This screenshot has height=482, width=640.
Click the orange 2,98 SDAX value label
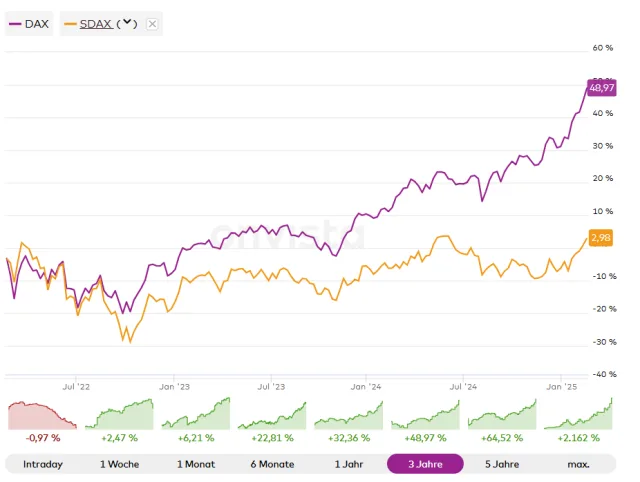(601, 237)
